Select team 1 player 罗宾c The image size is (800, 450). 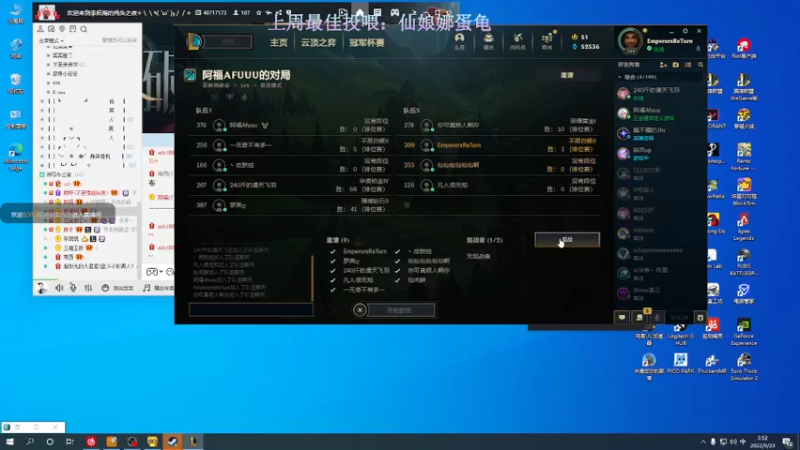pos(291,205)
